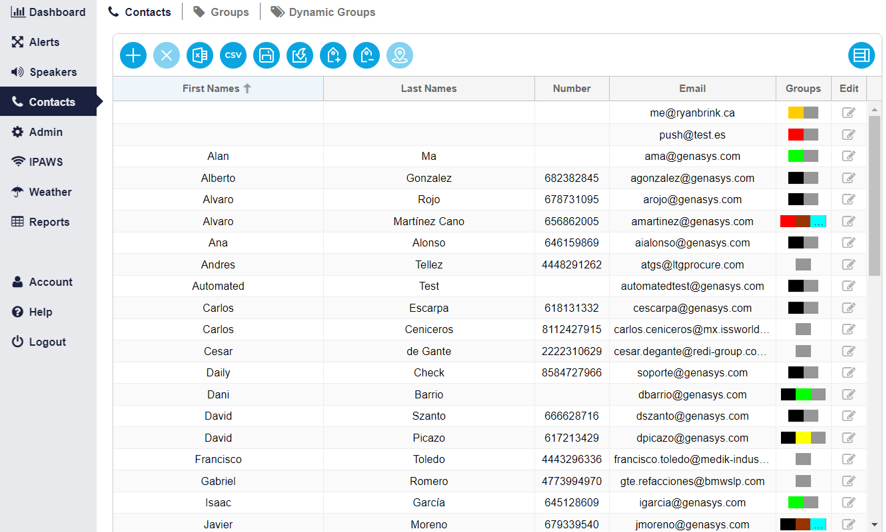Open the column layout panel icon

click(861, 56)
